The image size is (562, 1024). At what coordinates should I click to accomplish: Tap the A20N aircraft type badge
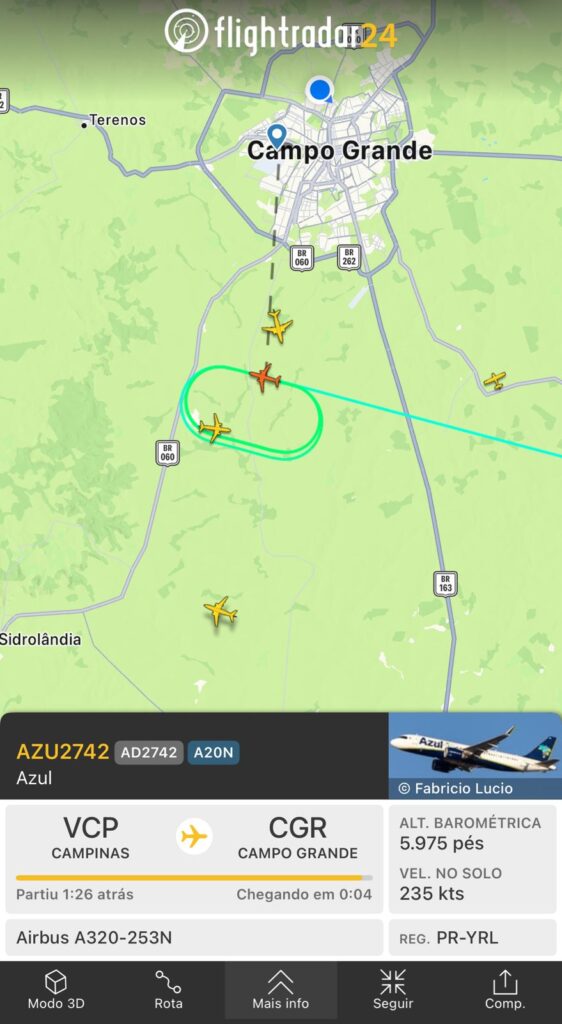tap(213, 752)
